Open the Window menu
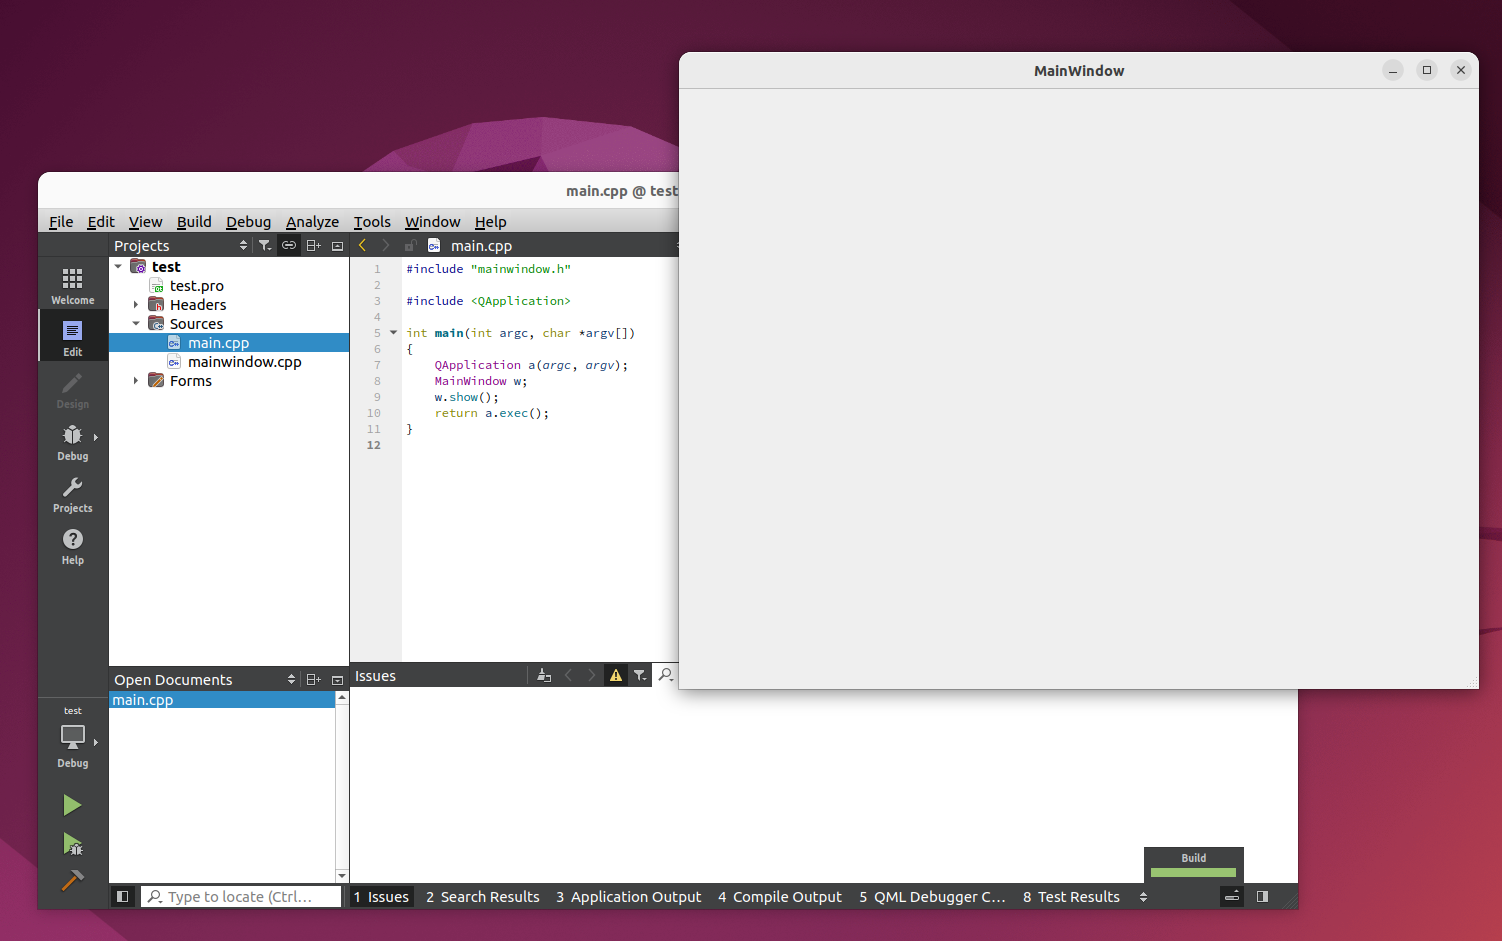This screenshot has width=1502, height=941. coord(432,221)
